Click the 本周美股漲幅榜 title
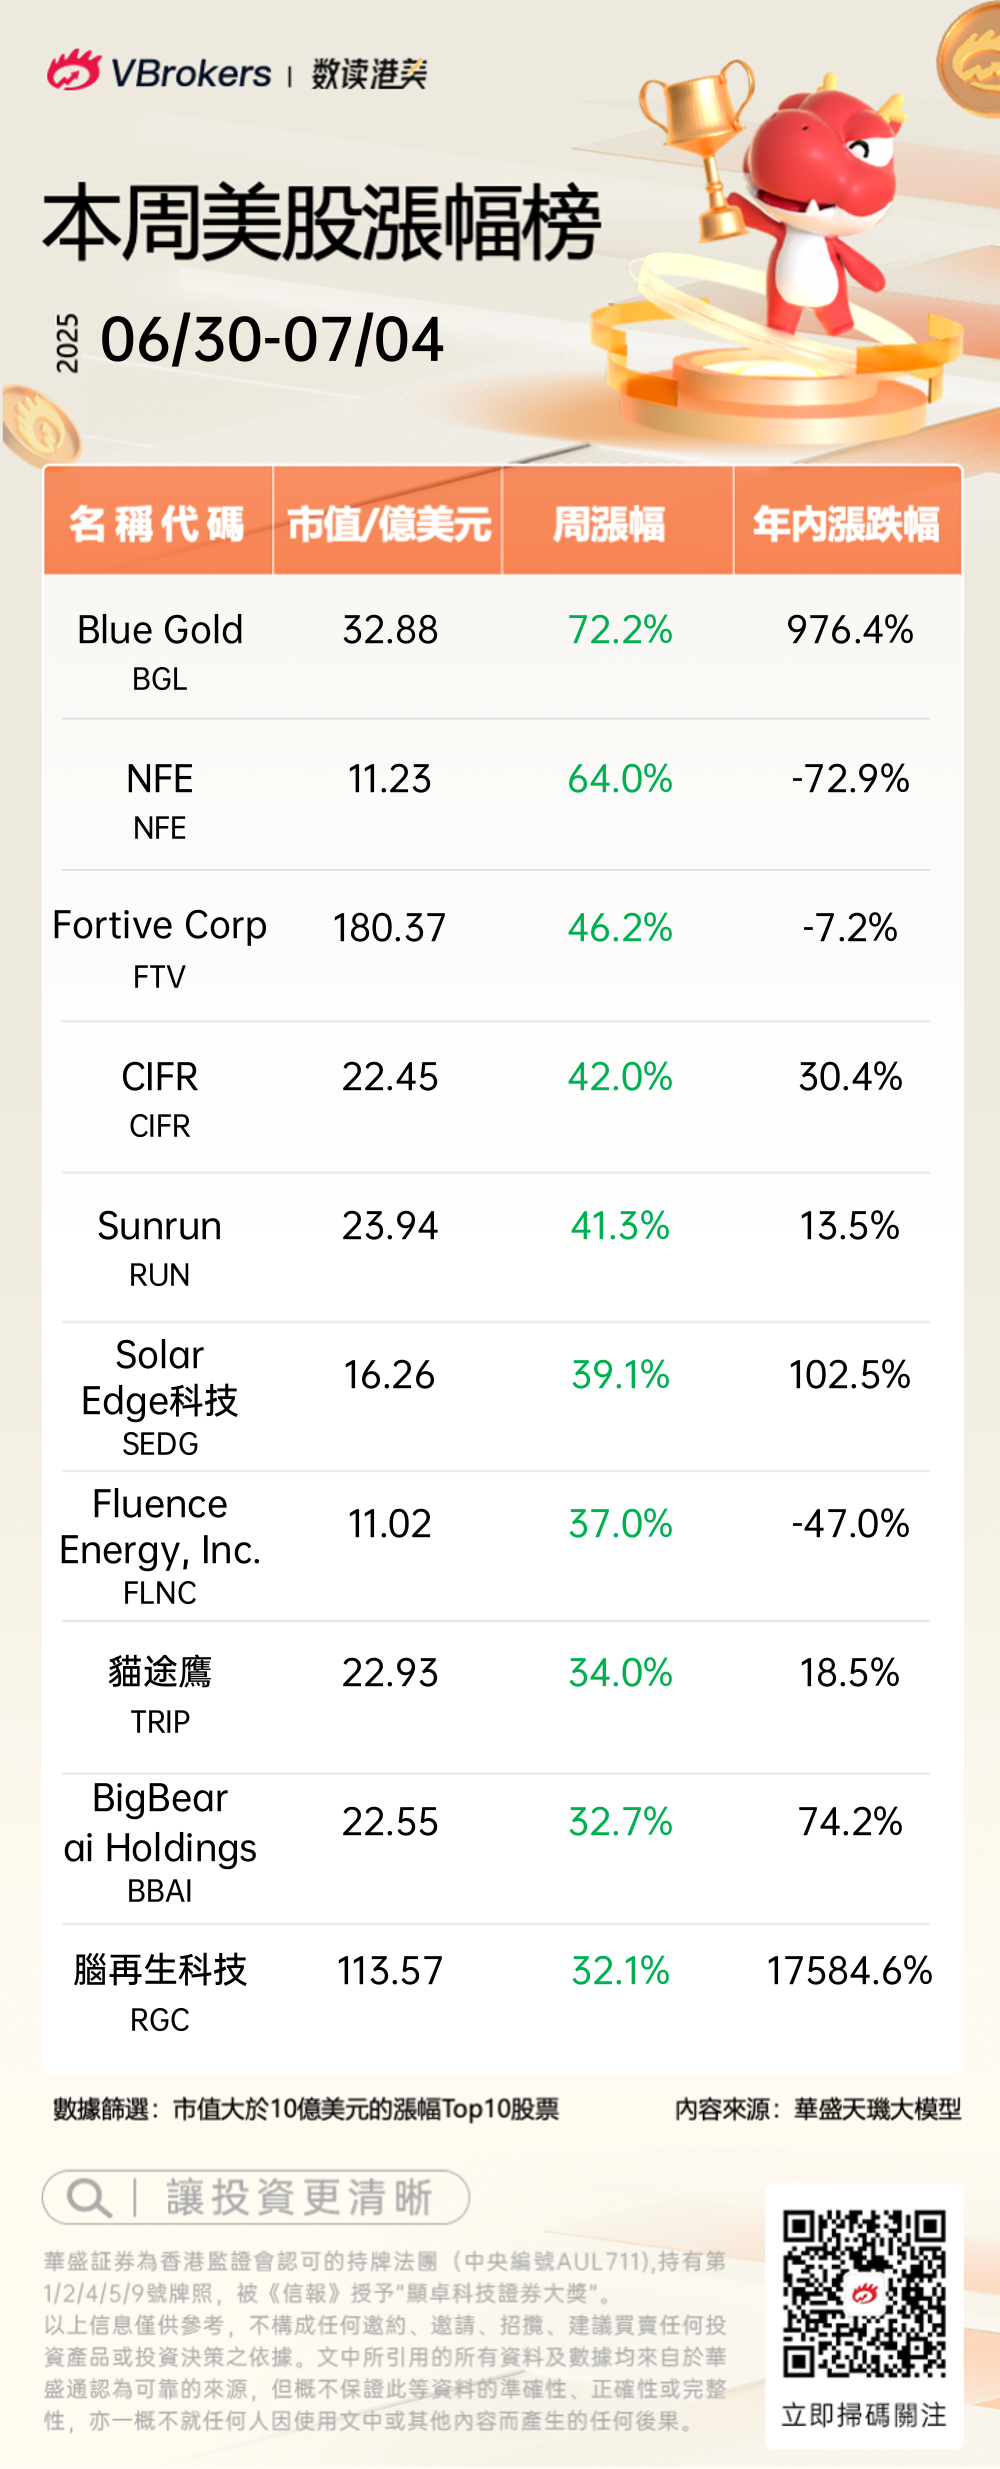The height and width of the screenshot is (2469, 1000). [322, 224]
